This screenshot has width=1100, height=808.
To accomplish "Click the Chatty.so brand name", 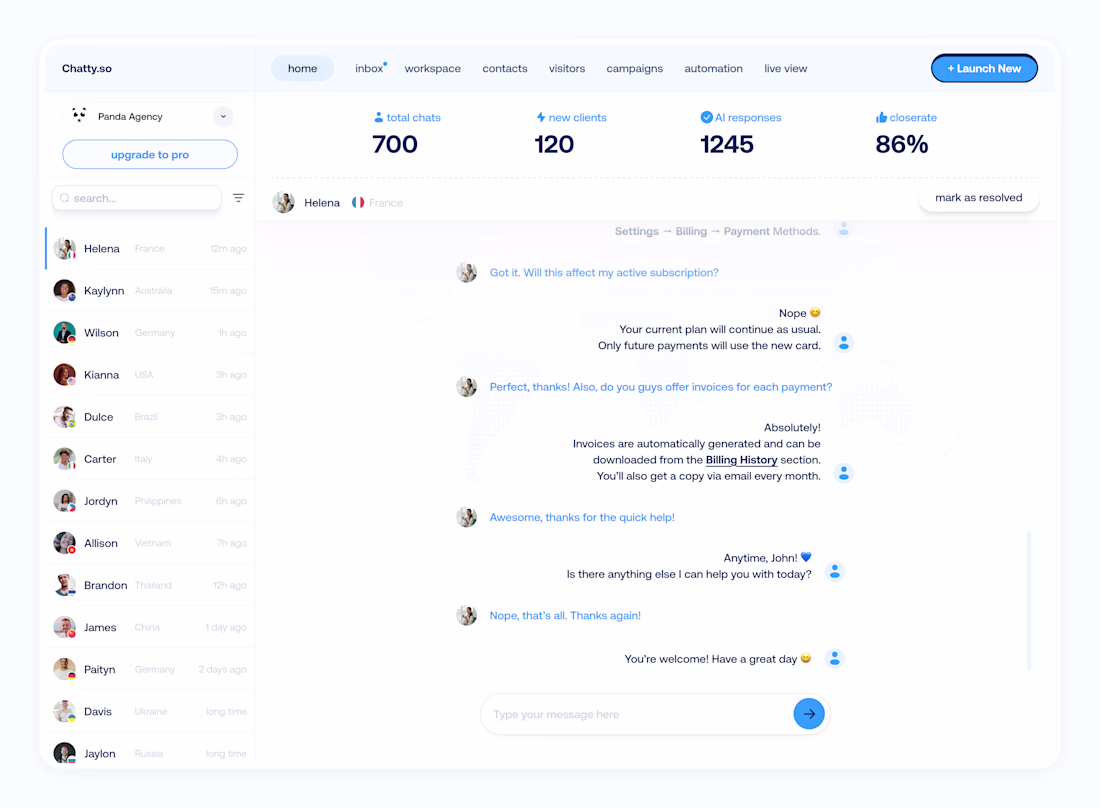I will 87,68.
